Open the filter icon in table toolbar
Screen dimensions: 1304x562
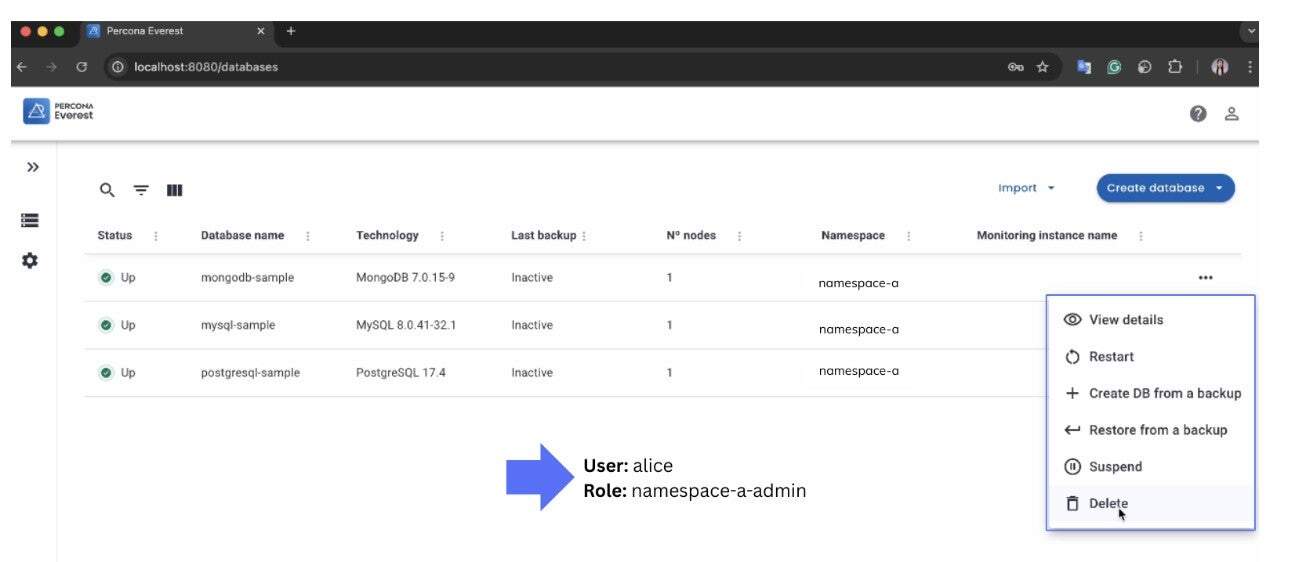point(141,190)
